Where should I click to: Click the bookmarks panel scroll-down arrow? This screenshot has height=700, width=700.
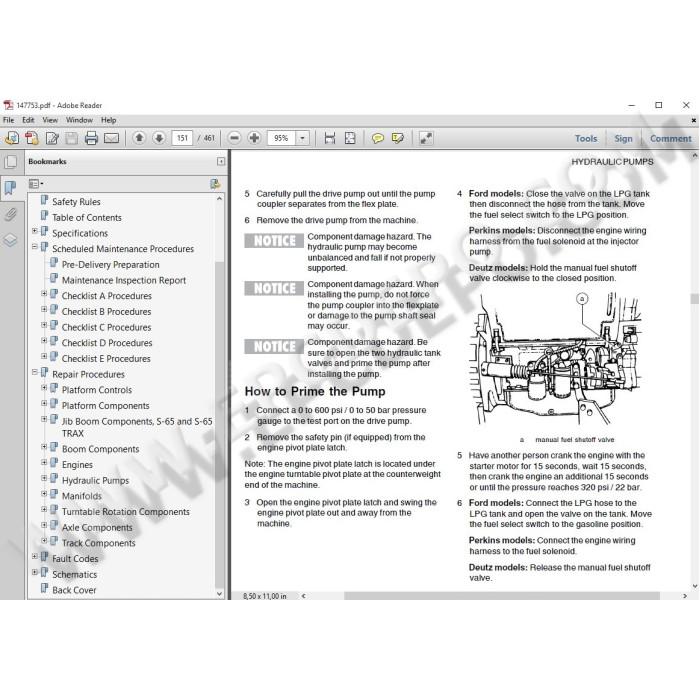[x=219, y=594]
